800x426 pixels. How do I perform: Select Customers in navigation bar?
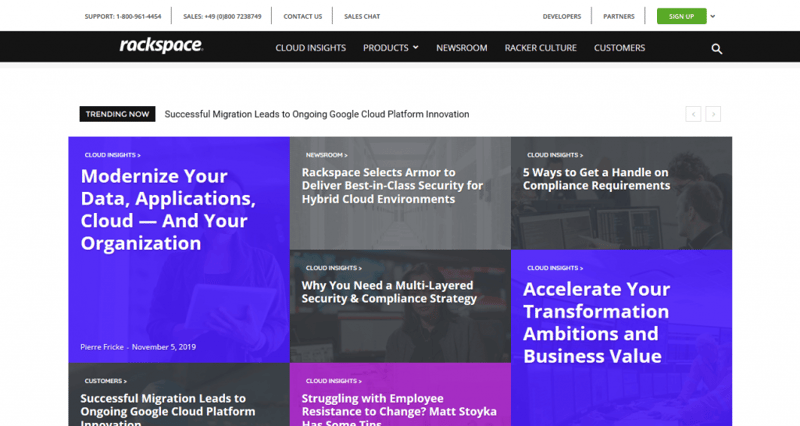(x=619, y=48)
